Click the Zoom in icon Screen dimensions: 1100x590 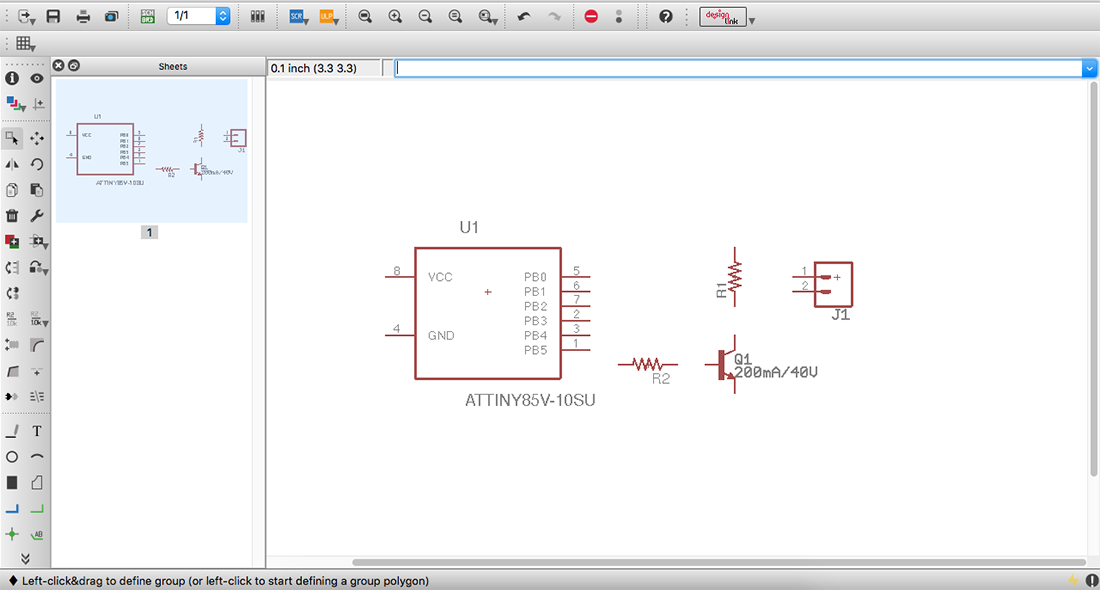pyautogui.click(x=395, y=16)
